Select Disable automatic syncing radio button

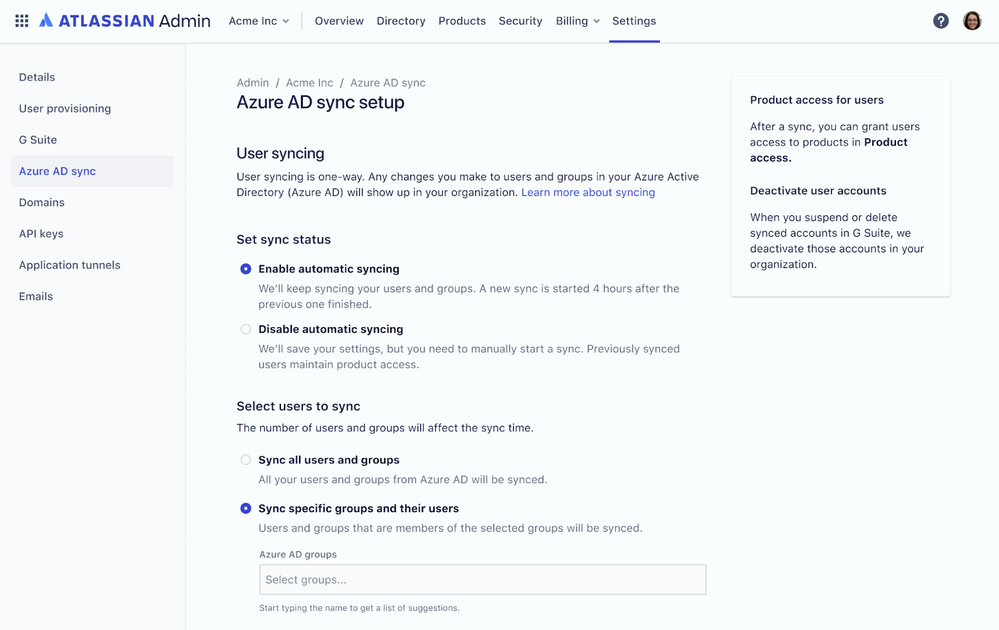click(x=245, y=329)
